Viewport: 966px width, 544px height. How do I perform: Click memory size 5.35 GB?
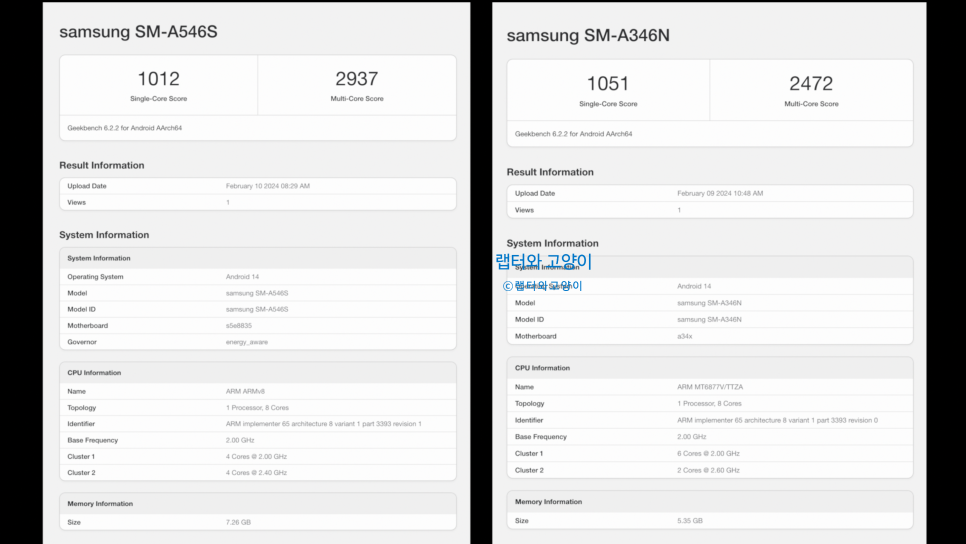(689, 521)
